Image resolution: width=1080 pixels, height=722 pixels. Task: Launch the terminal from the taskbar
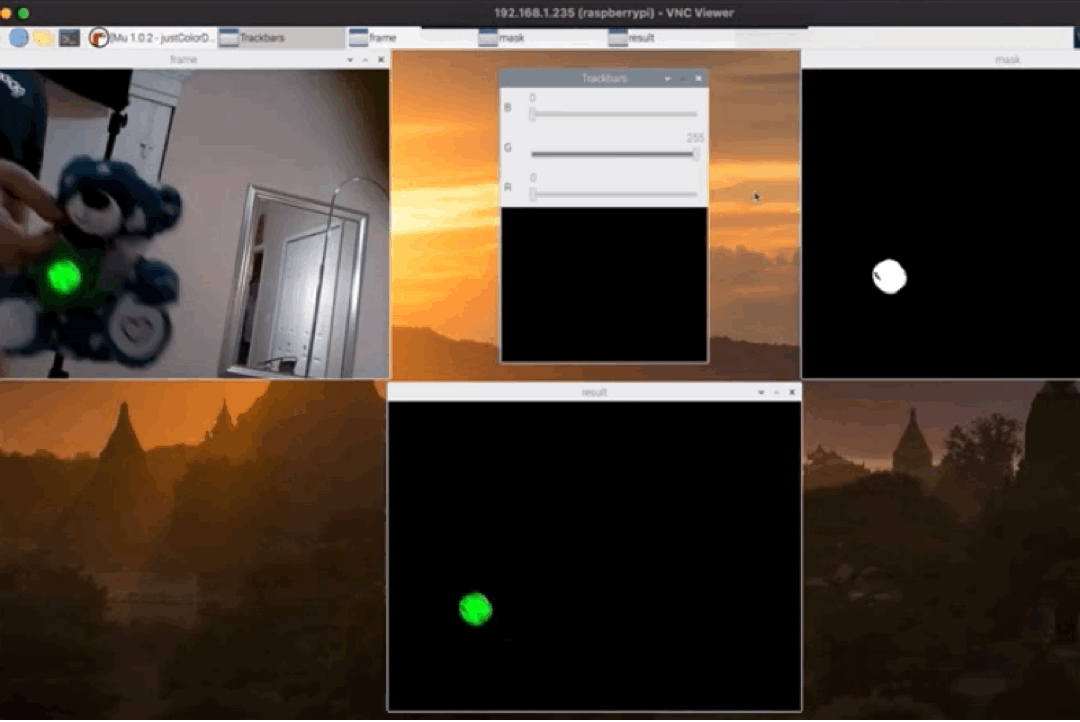coord(69,38)
